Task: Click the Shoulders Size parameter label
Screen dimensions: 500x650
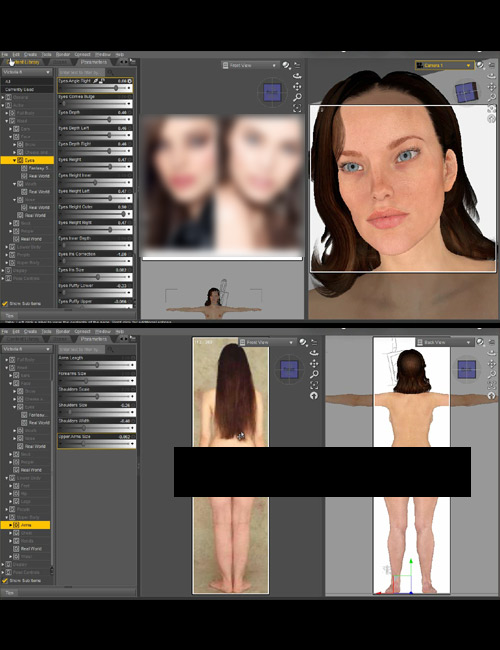Action: point(73,405)
